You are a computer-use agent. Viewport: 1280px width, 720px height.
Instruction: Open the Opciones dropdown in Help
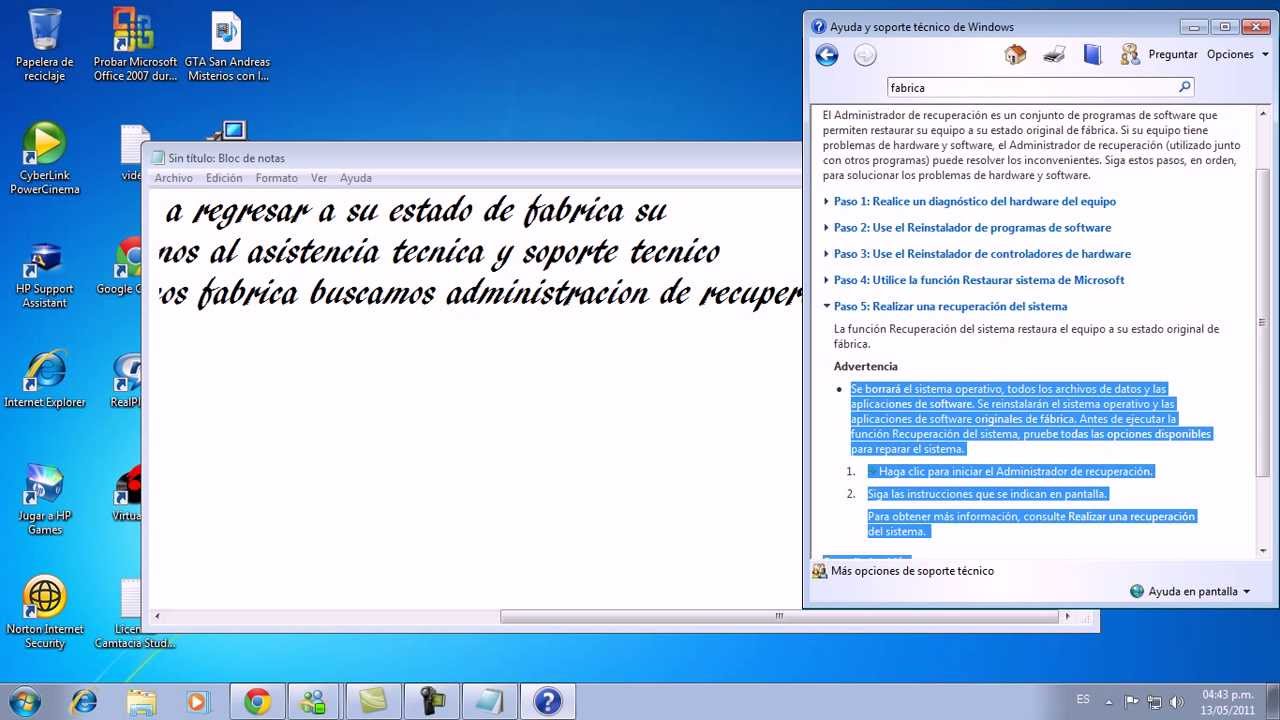[x=1236, y=55]
